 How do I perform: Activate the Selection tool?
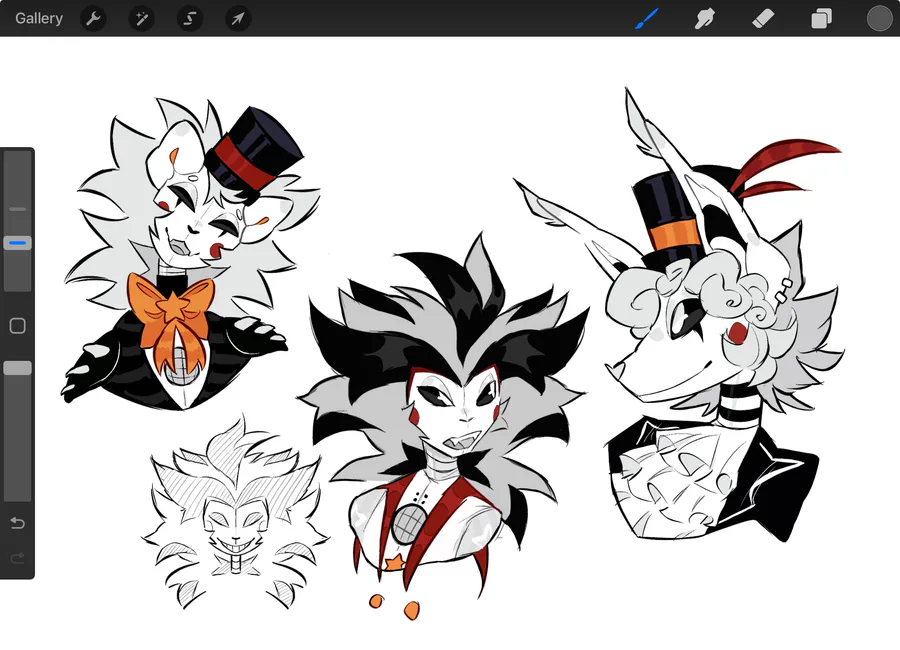(x=189, y=19)
